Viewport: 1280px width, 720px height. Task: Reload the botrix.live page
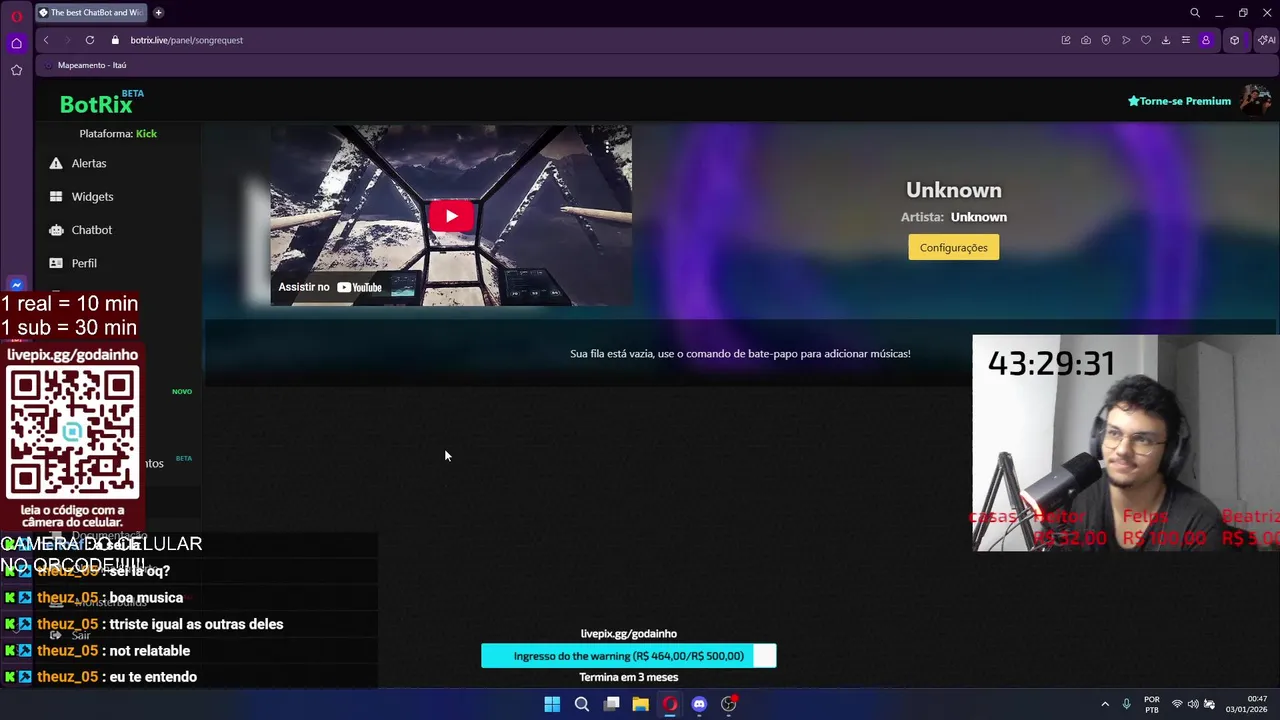pyautogui.click(x=90, y=40)
